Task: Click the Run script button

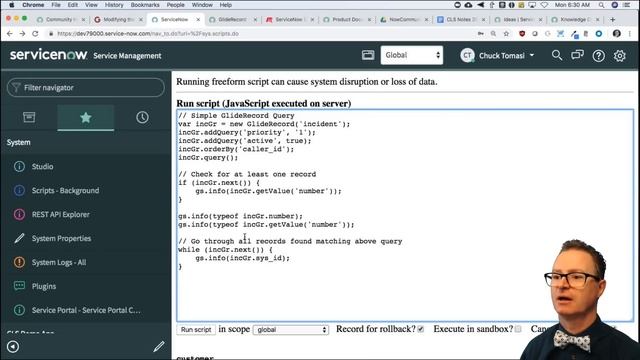Action: [196, 329]
